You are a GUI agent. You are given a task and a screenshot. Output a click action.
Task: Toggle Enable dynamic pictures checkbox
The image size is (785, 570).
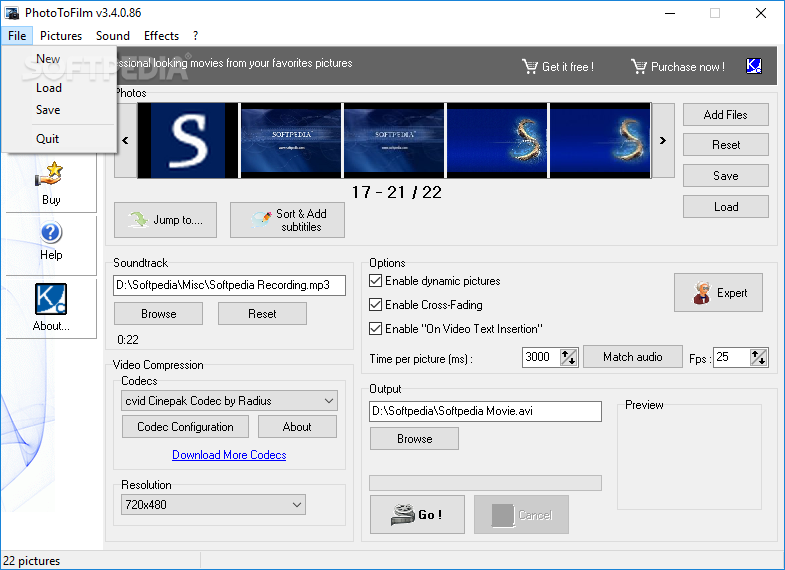[x=375, y=281]
